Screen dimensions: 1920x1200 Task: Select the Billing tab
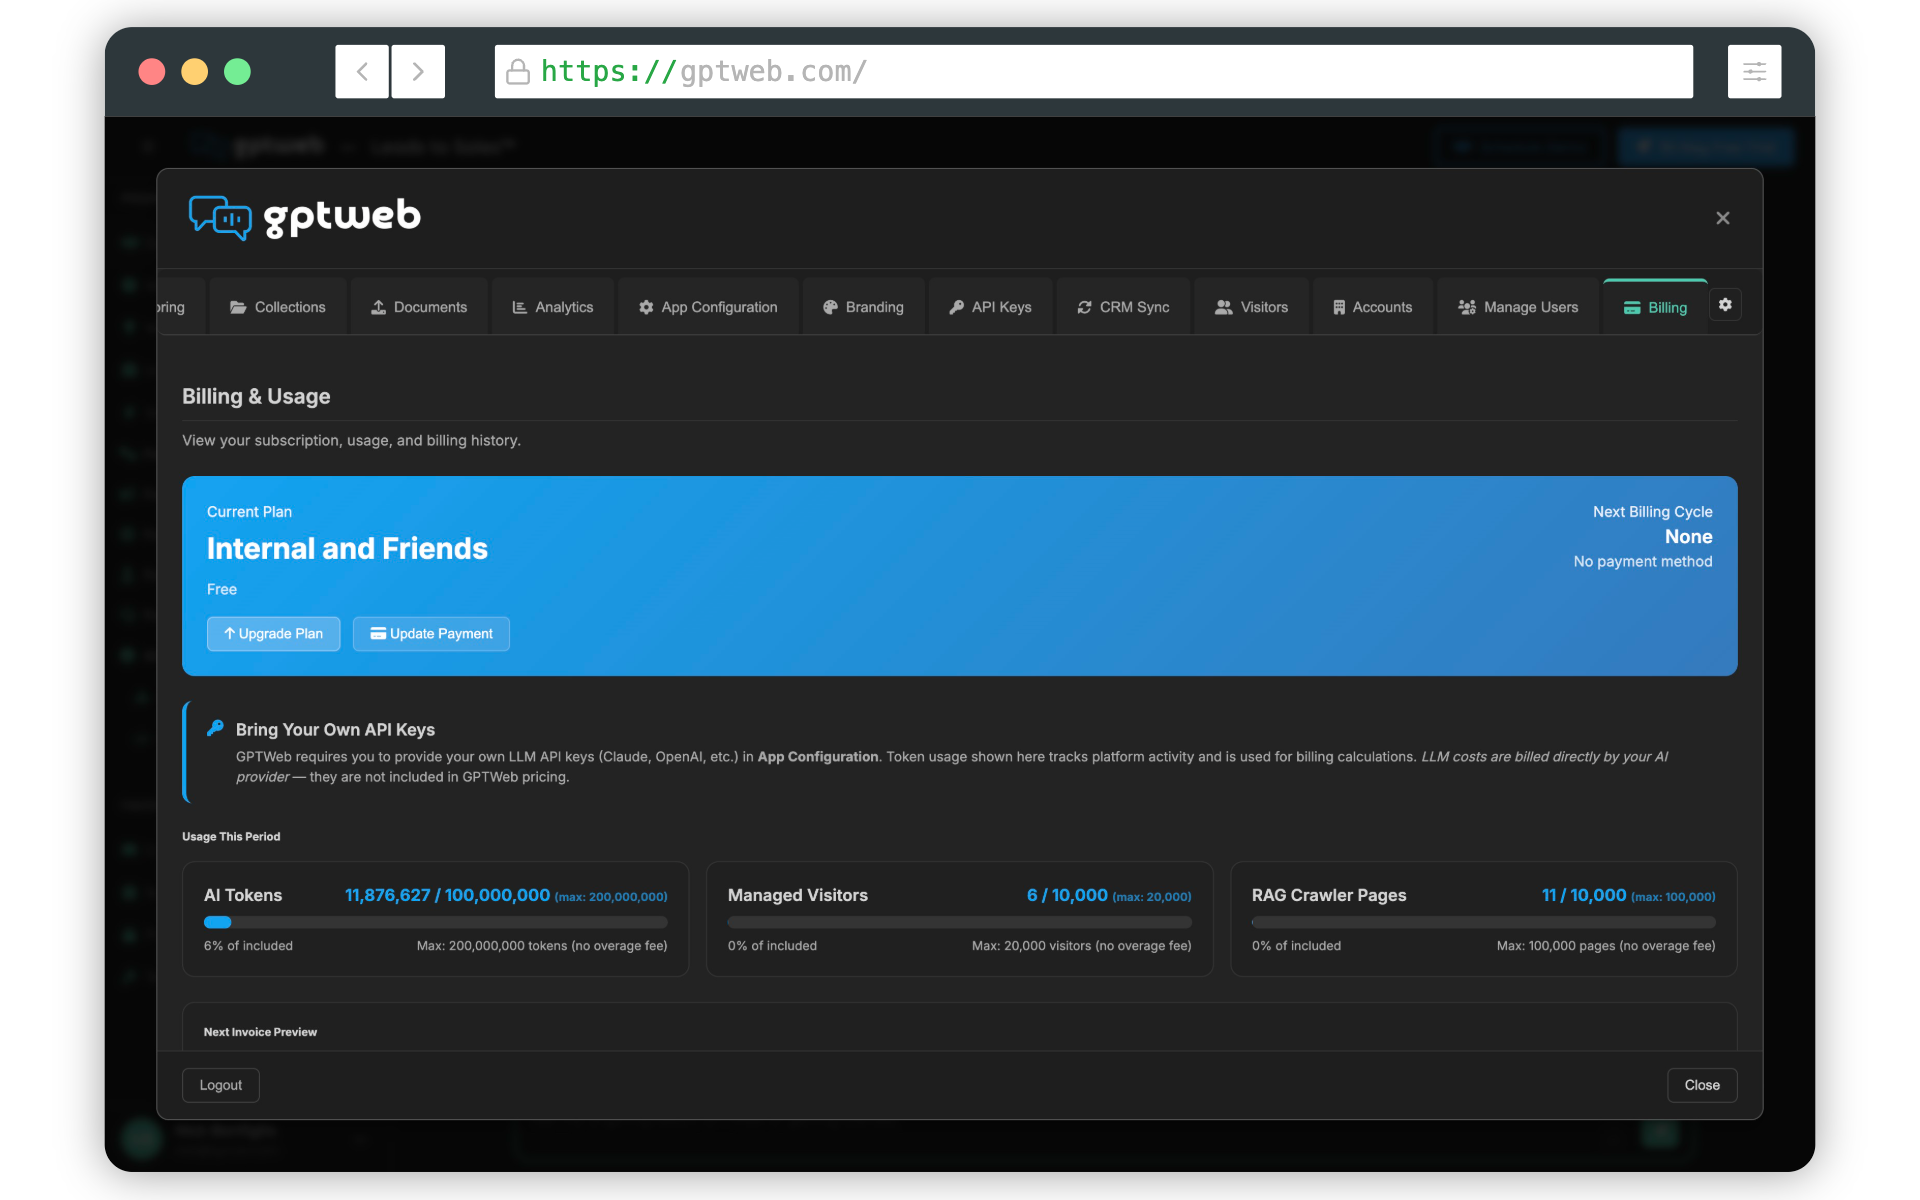point(1655,307)
